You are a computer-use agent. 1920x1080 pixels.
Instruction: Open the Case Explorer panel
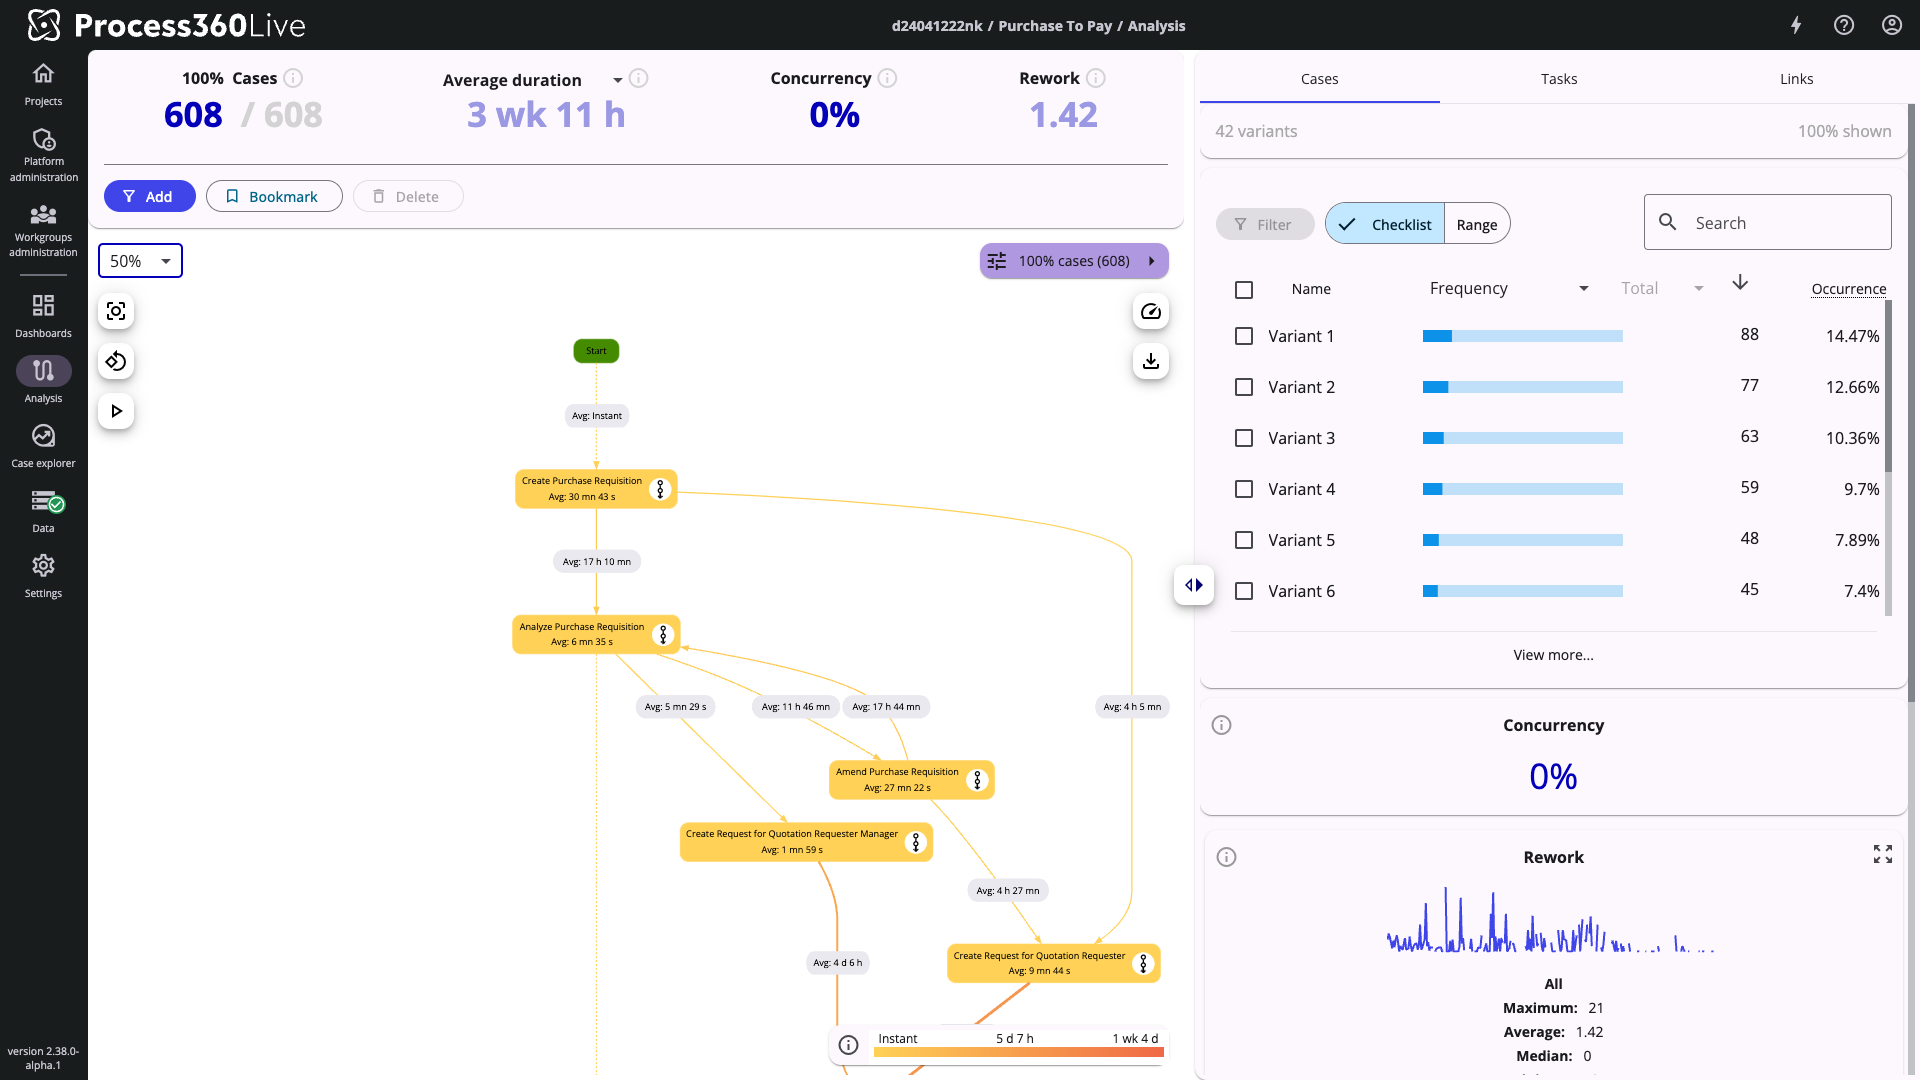coord(44,444)
